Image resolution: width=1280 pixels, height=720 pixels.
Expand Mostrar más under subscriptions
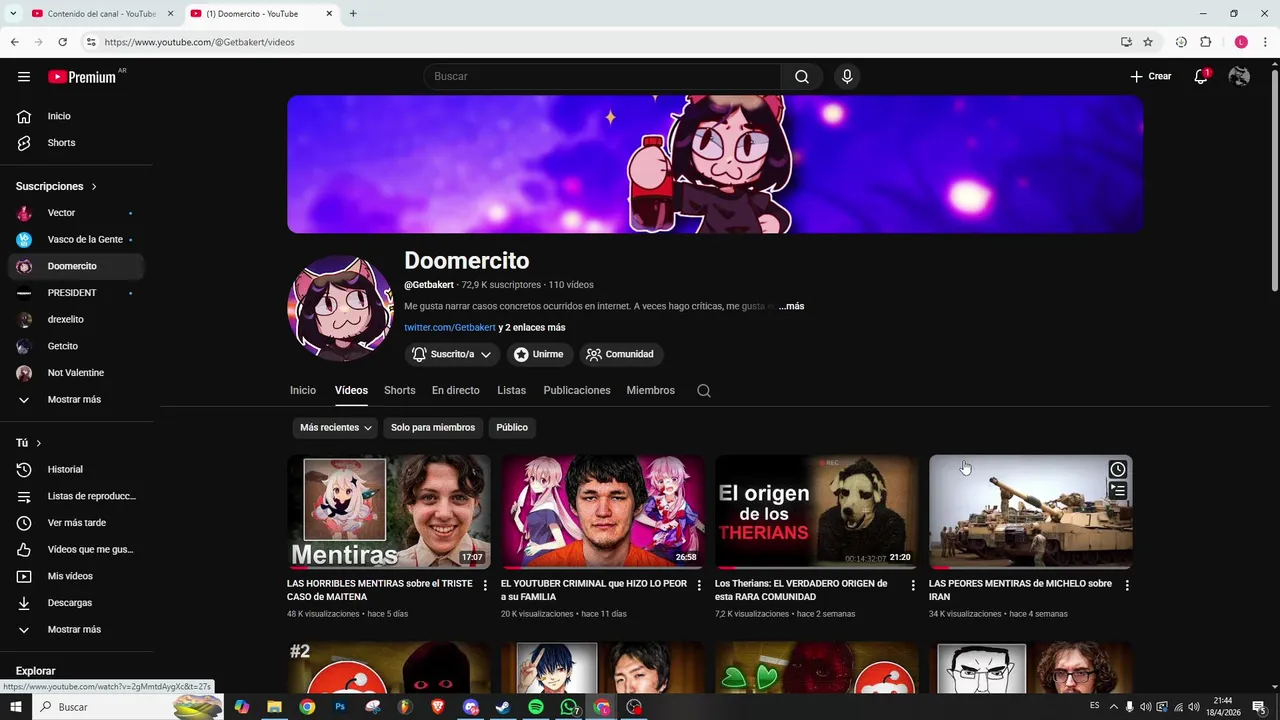[76, 400]
